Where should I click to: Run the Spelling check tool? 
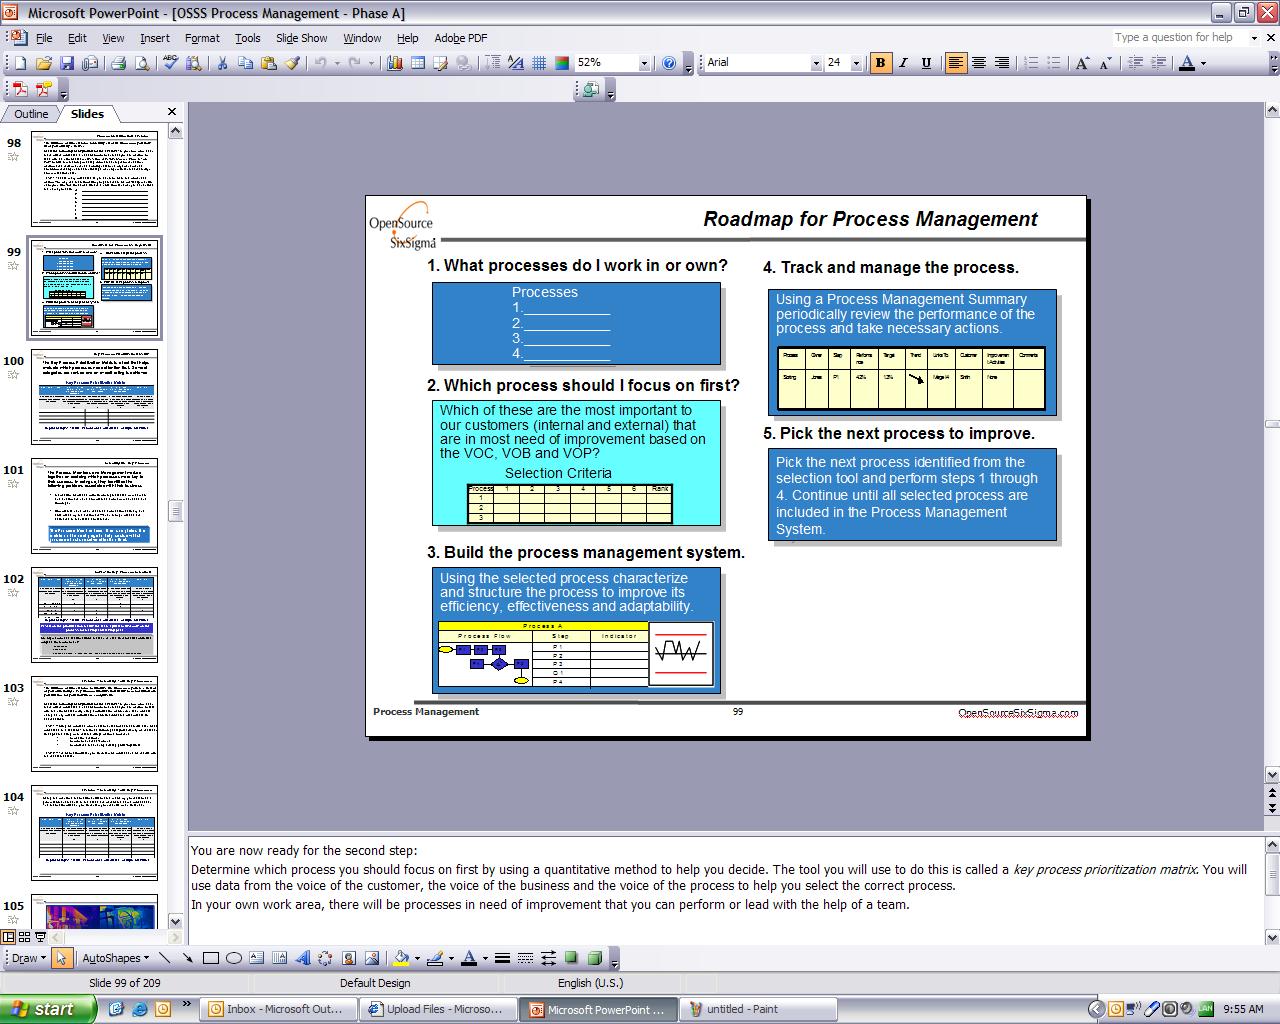(x=170, y=63)
